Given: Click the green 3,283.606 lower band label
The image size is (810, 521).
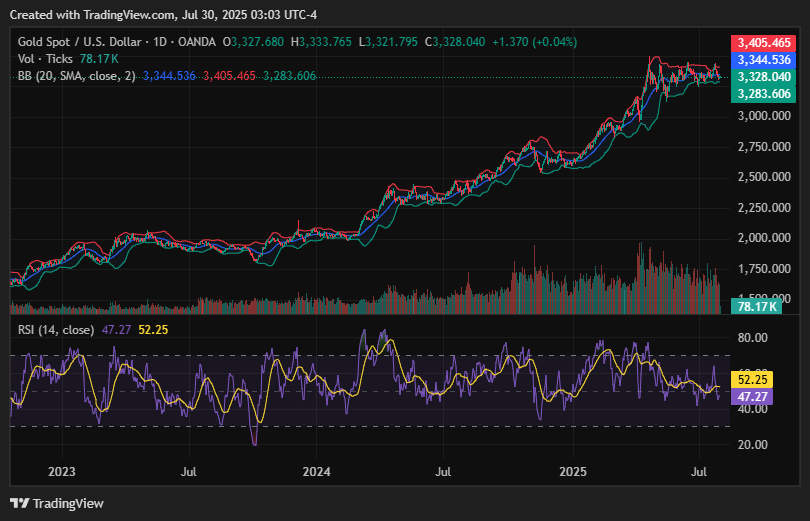Looking at the screenshot, I should (765, 93).
